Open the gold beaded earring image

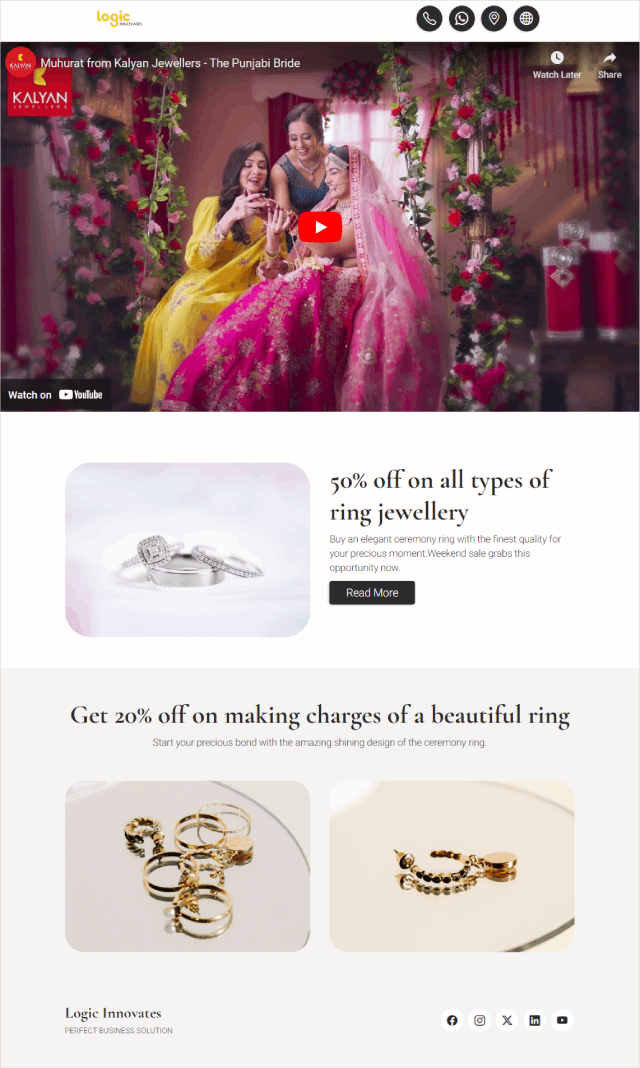[452, 866]
